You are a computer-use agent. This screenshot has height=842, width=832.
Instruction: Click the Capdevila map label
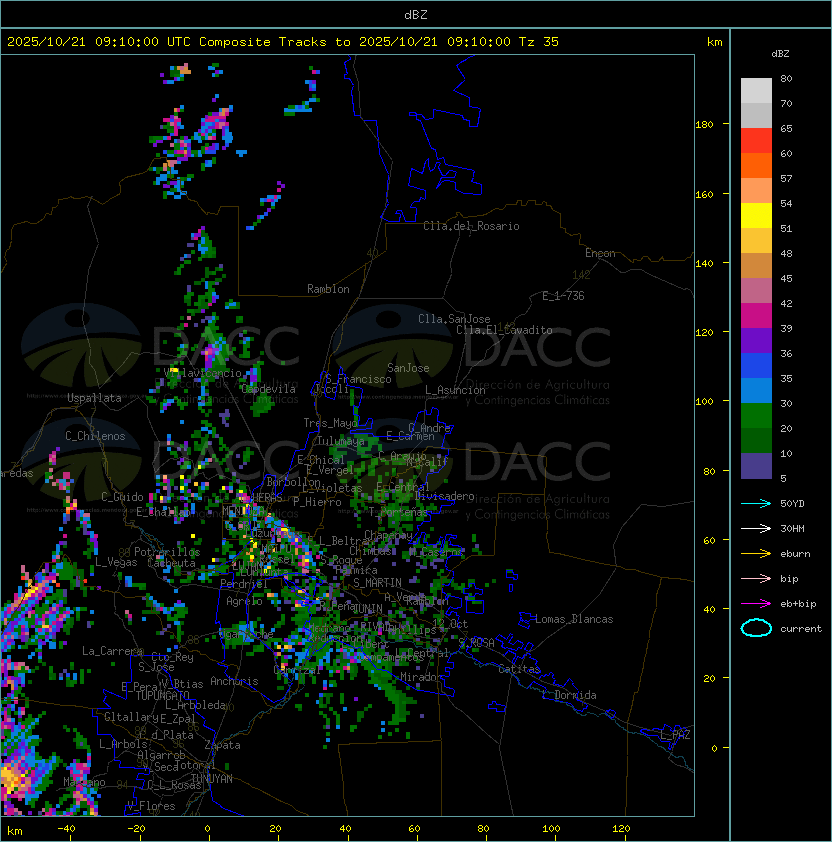pyautogui.click(x=268, y=389)
